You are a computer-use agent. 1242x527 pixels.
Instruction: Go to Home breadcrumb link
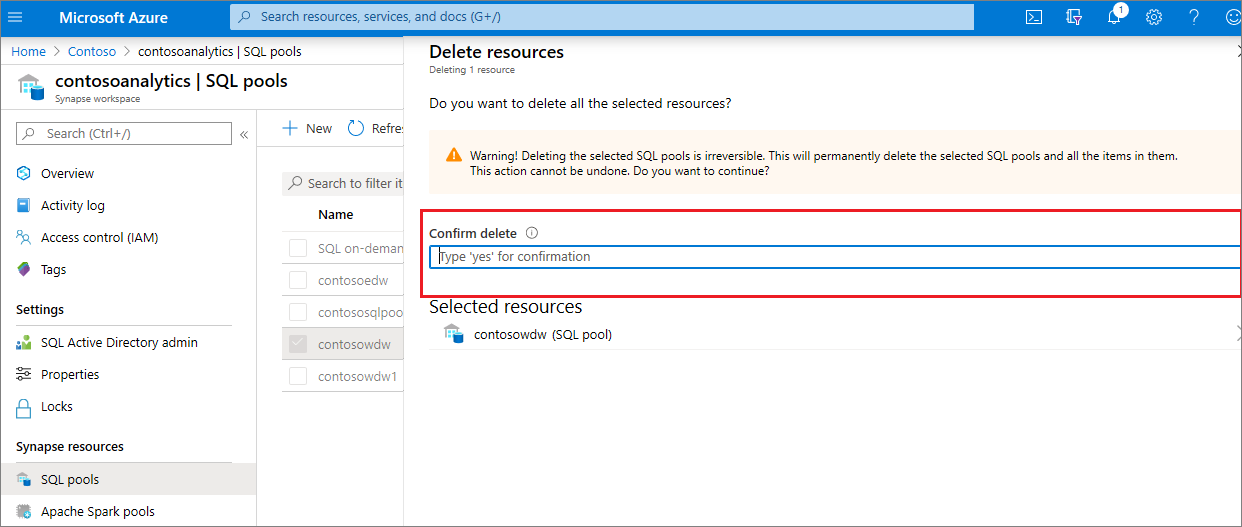pyautogui.click(x=29, y=51)
